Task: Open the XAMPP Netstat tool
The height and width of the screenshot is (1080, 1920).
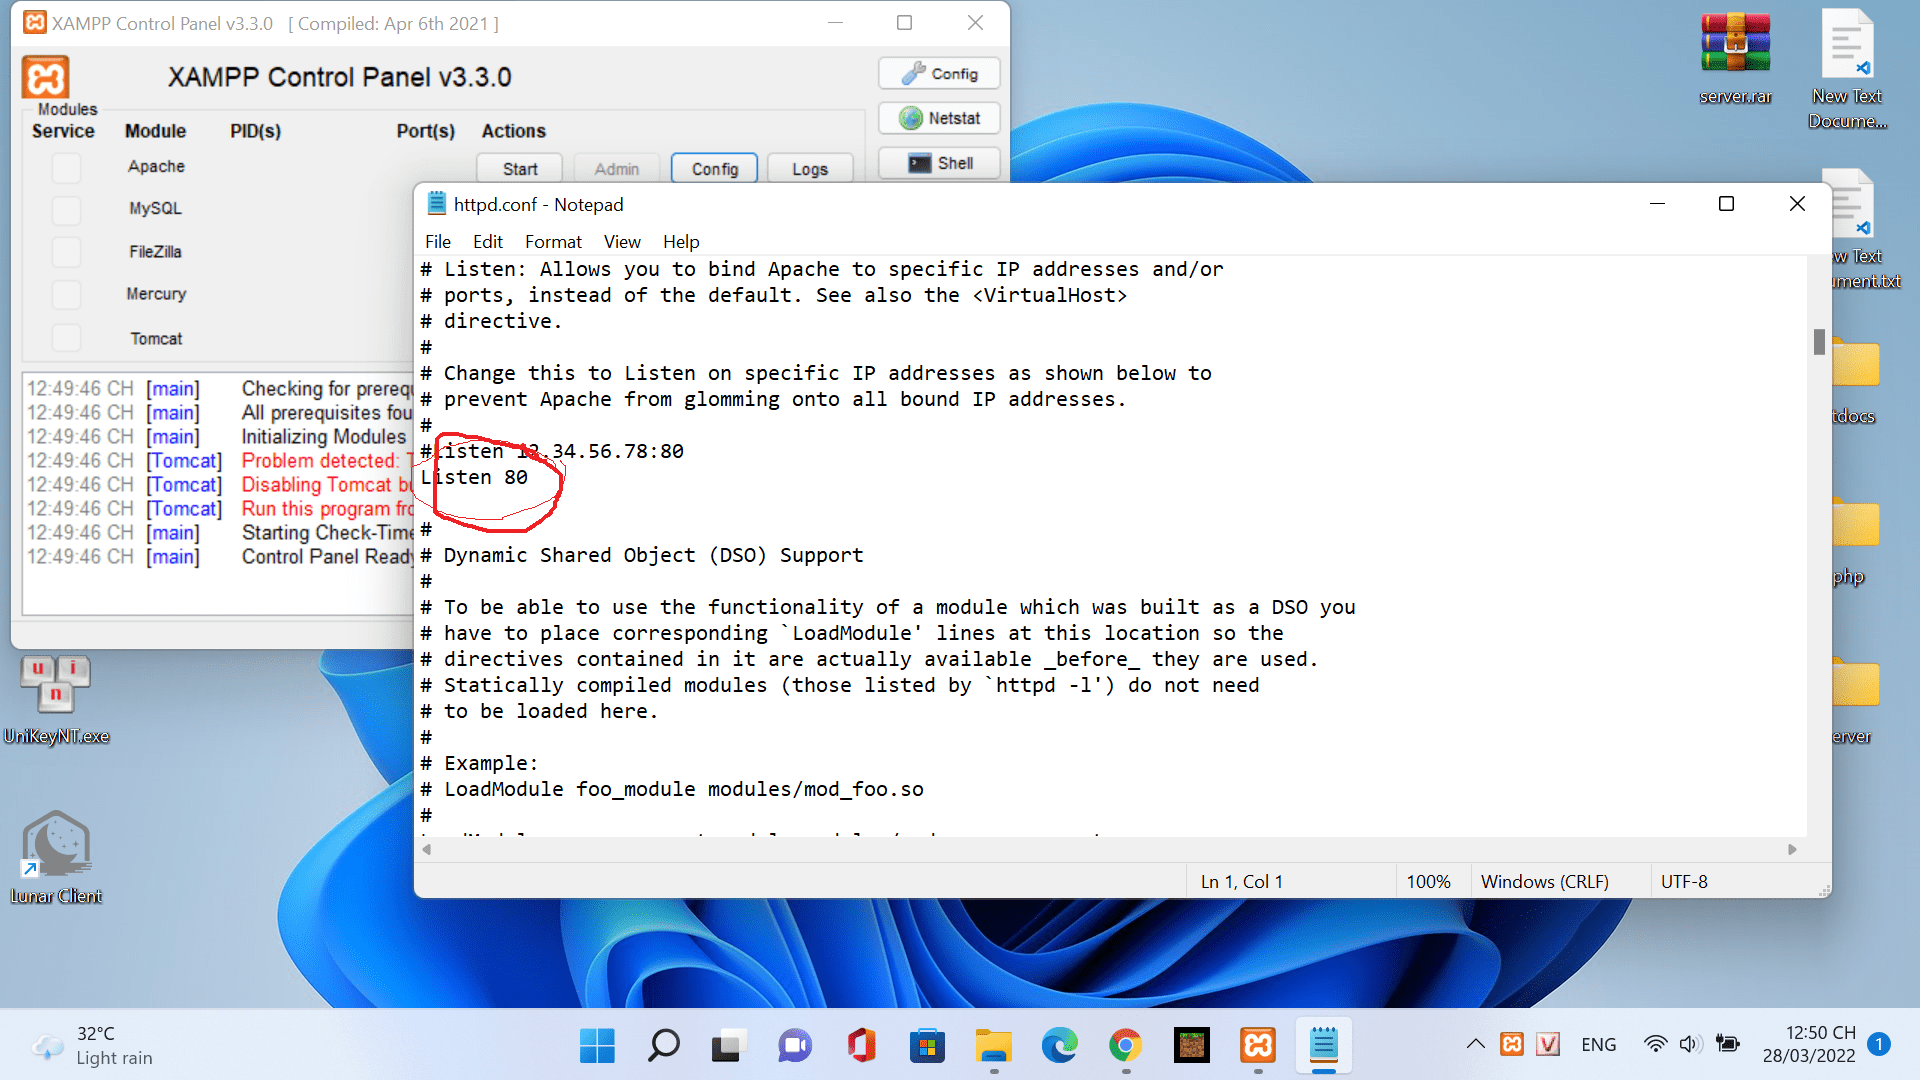Action: (x=939, y=118)
